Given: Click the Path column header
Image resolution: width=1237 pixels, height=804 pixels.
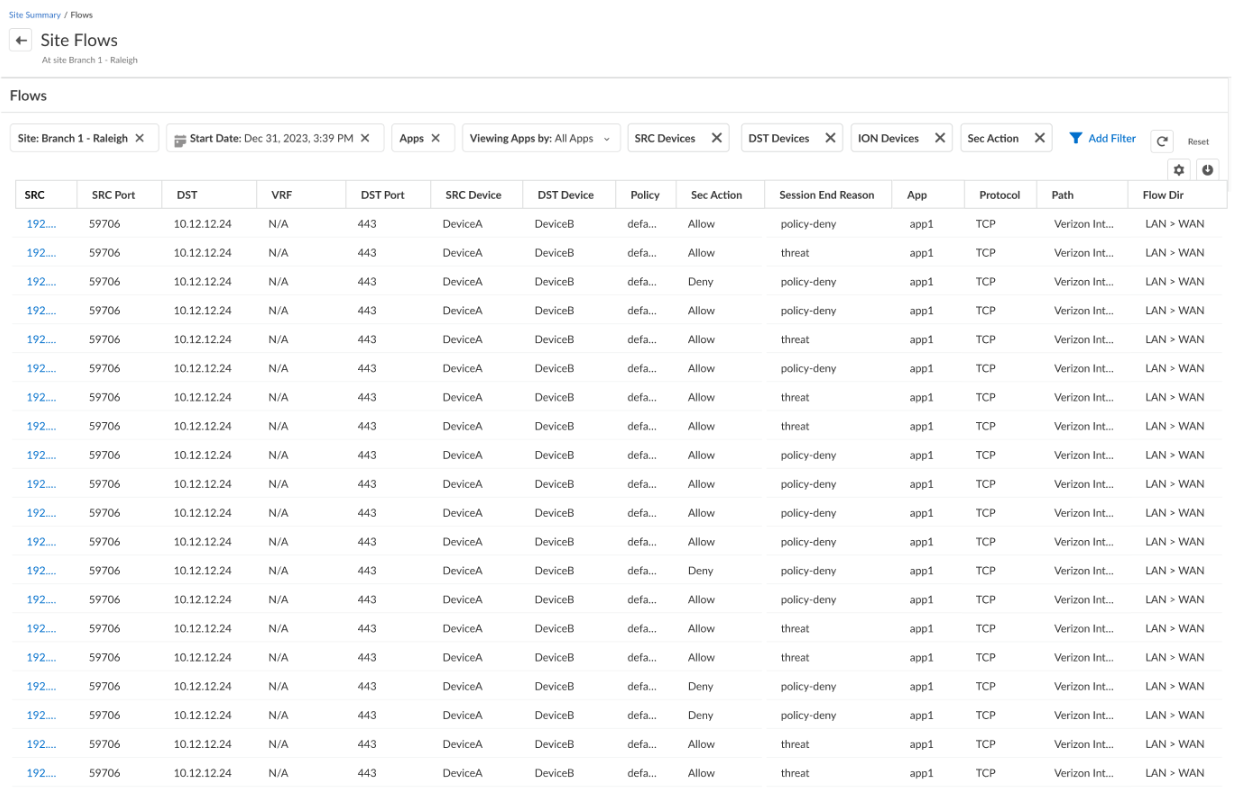Looking at the screenshot, I should tap(1083, 195).
